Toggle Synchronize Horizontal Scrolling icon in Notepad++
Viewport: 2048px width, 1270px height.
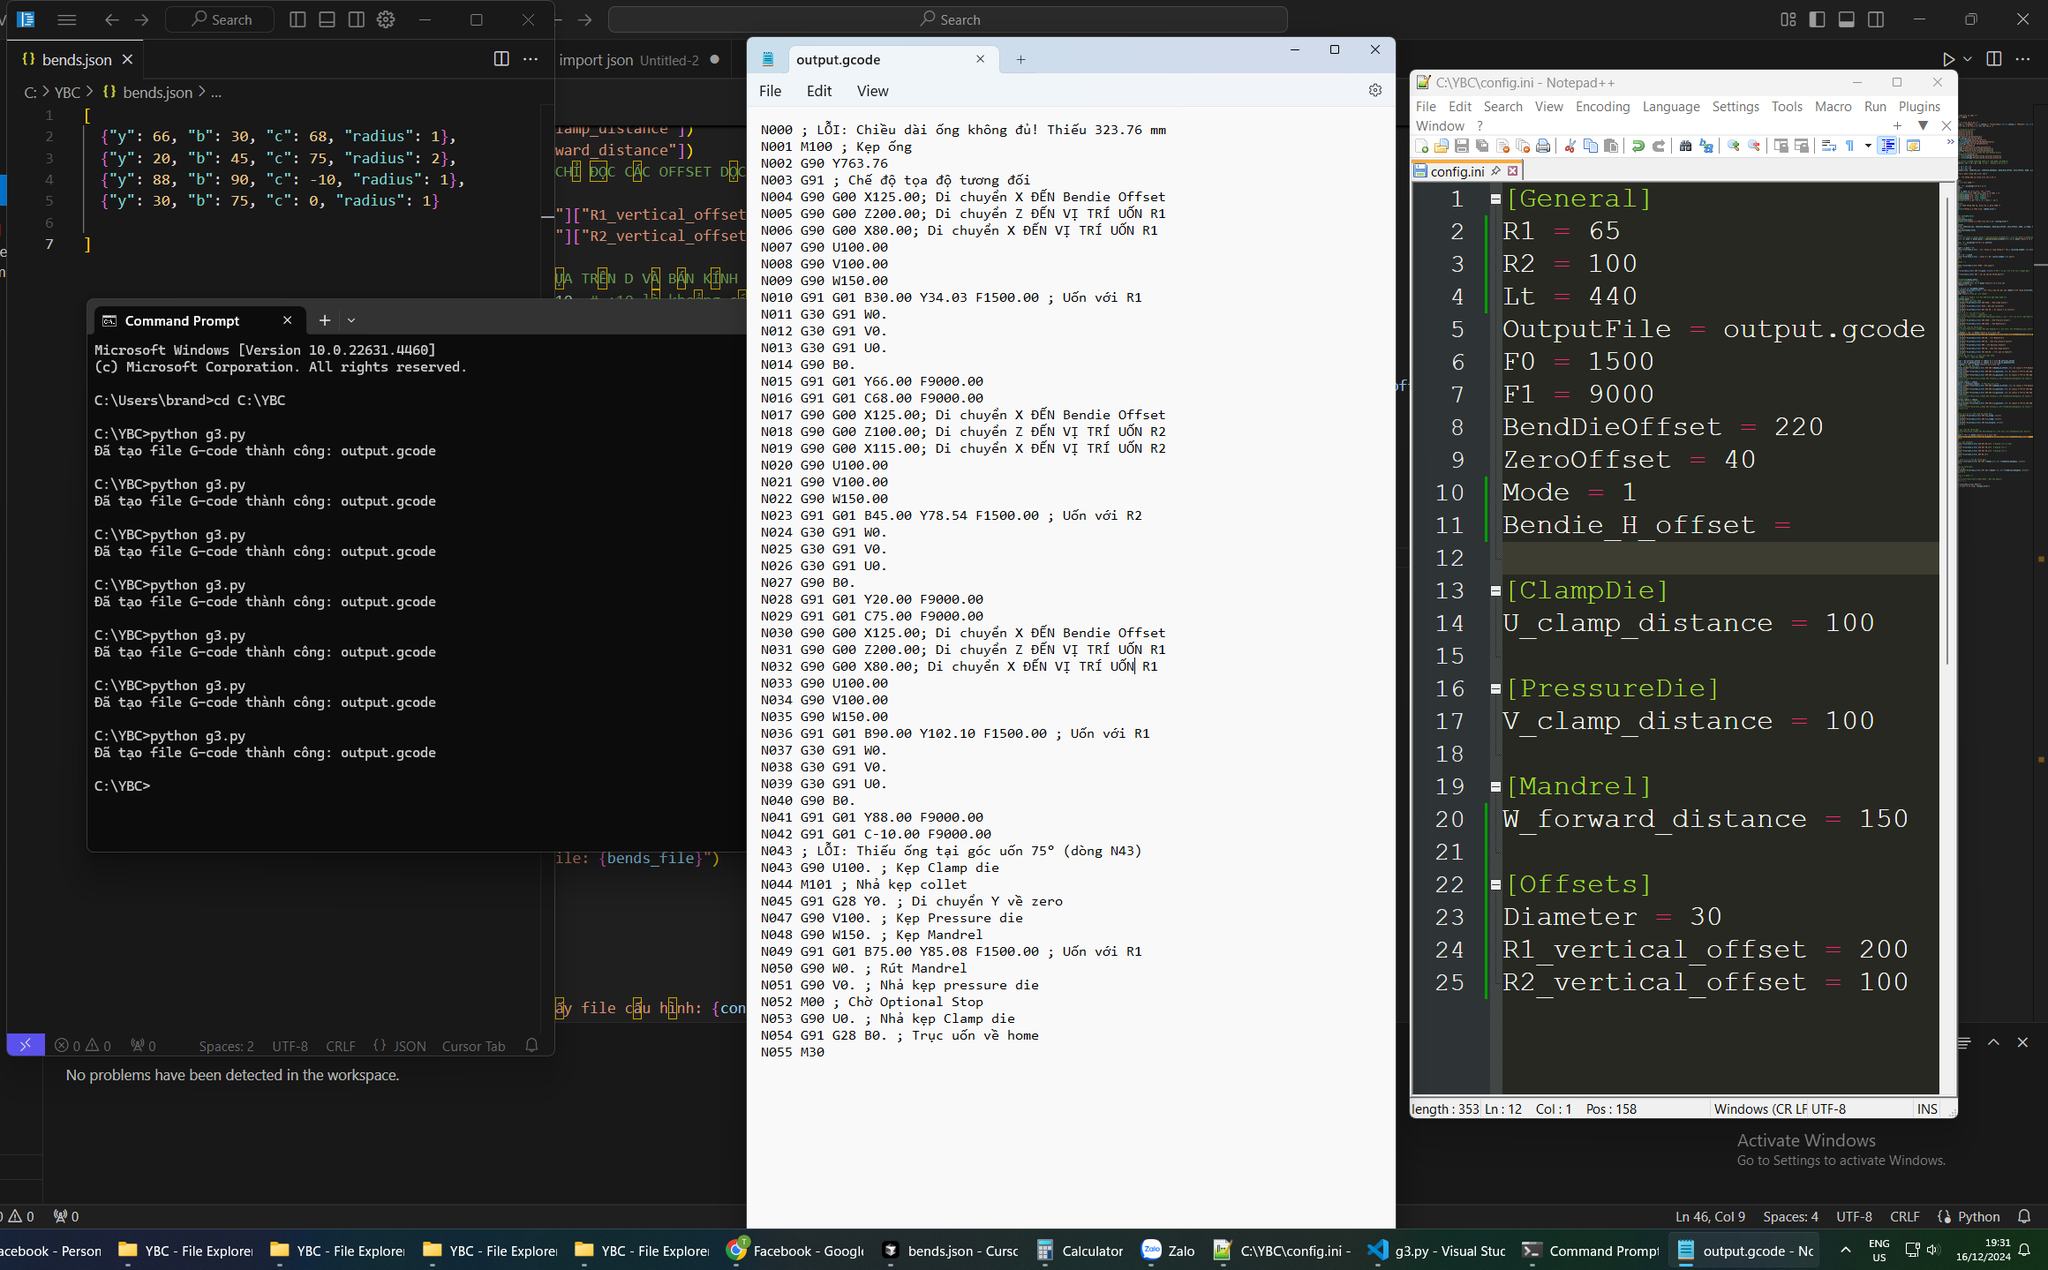tap(1802, 146)
